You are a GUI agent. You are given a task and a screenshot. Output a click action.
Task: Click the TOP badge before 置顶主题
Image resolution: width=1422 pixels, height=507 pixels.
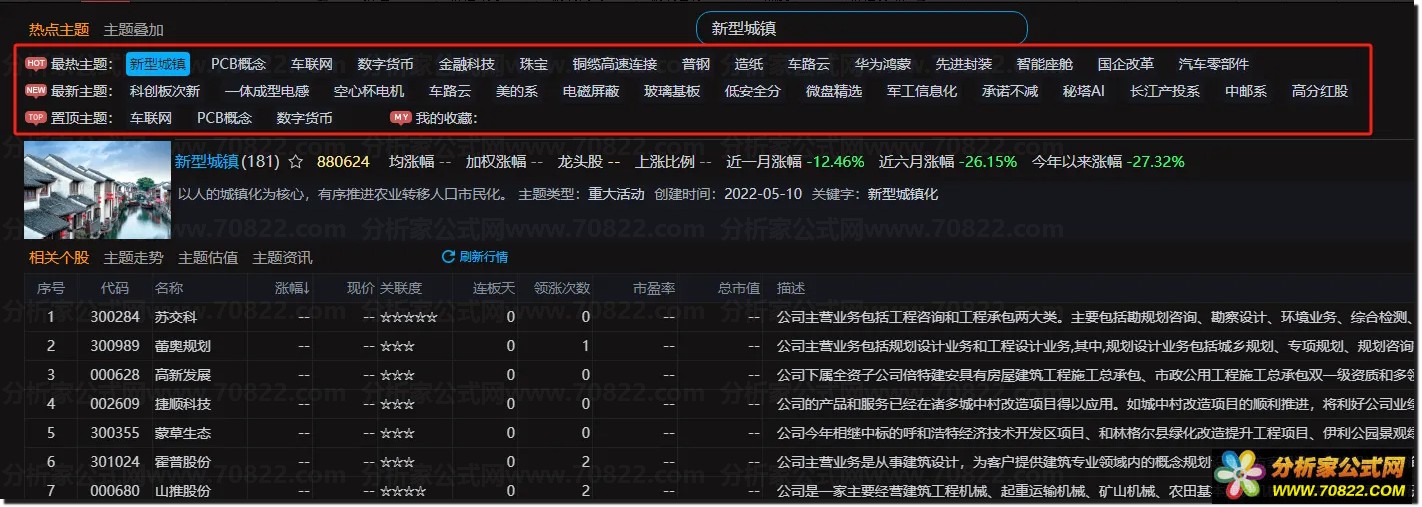pyautogui.click(x=36, y=118)
